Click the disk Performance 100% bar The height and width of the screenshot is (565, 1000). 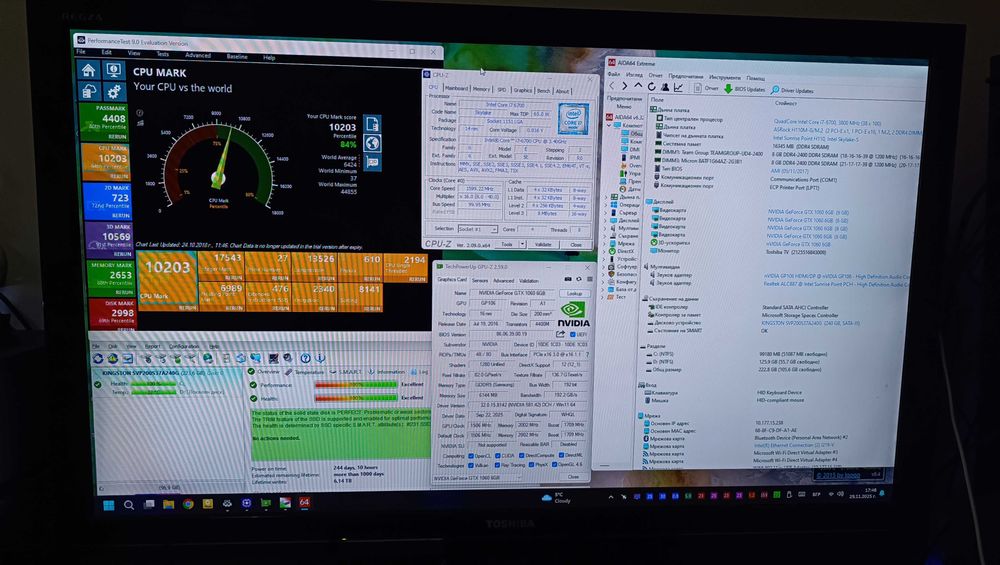pos(355,385)
